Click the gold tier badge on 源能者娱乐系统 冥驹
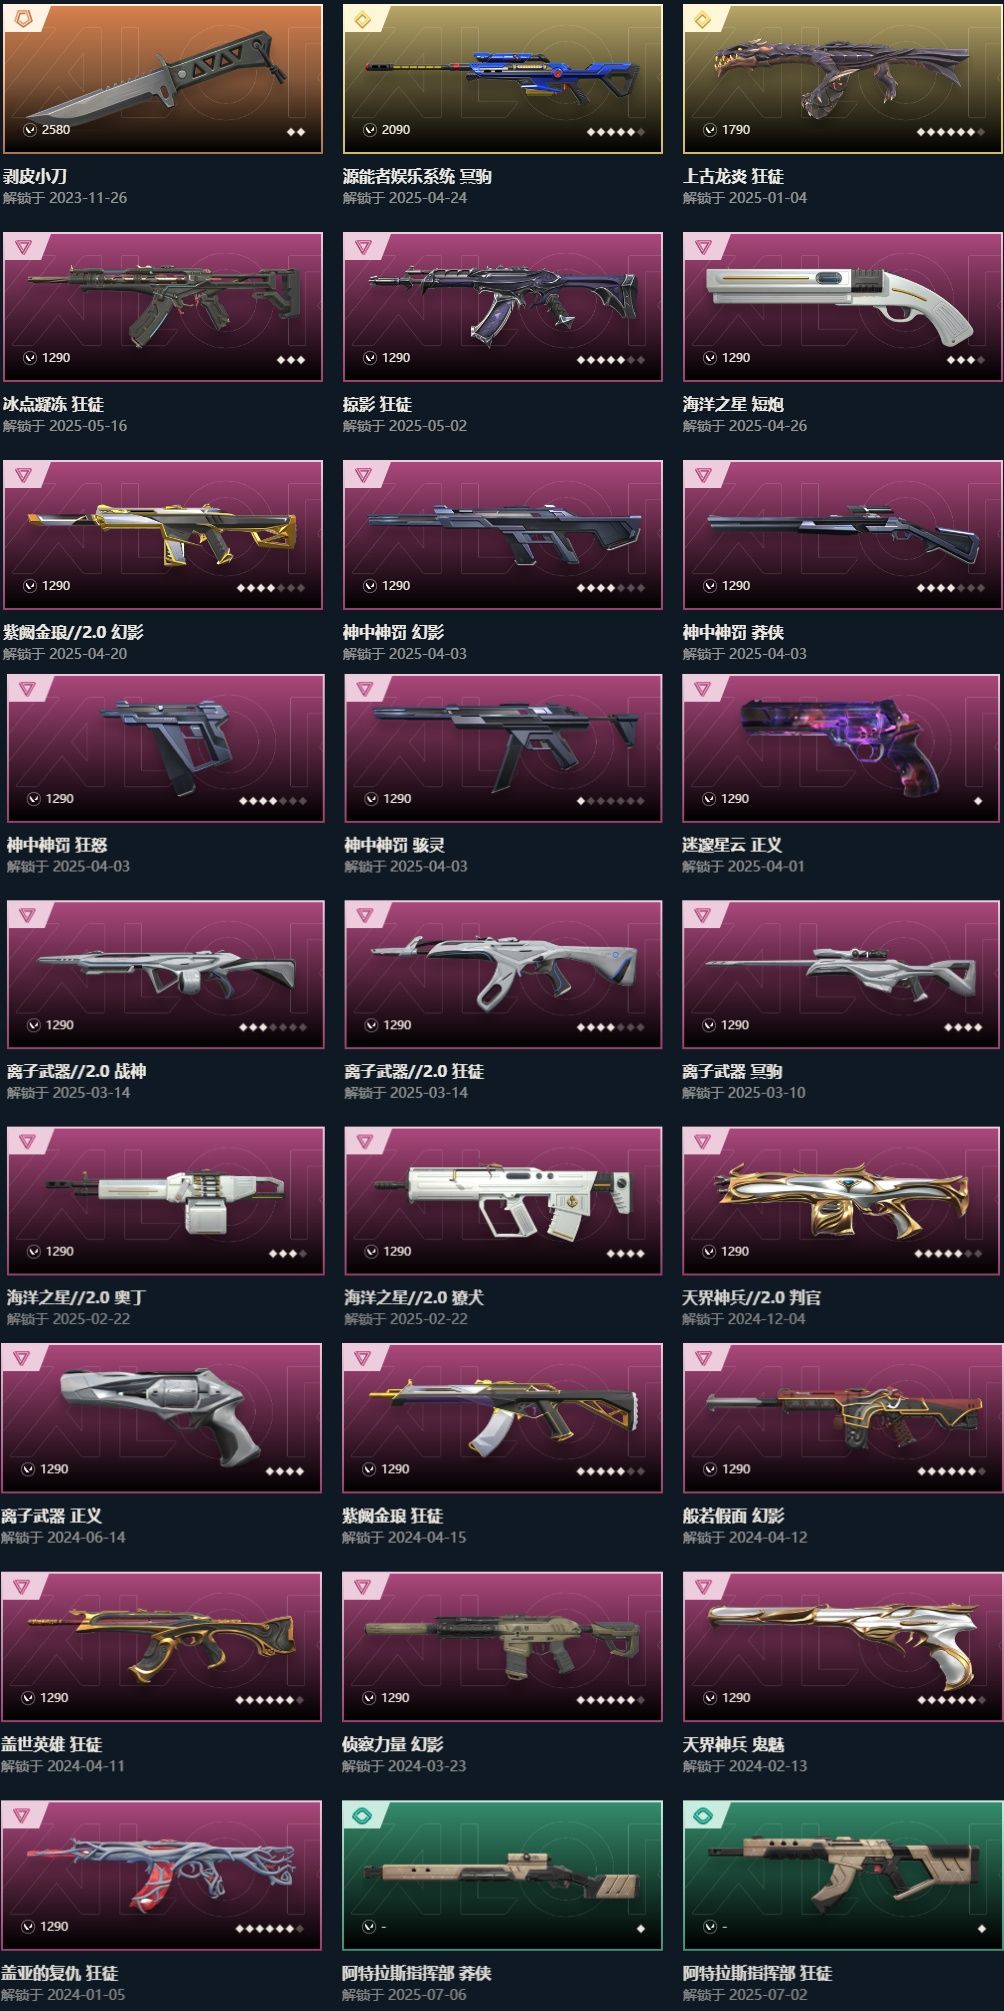 pos(363,20)
